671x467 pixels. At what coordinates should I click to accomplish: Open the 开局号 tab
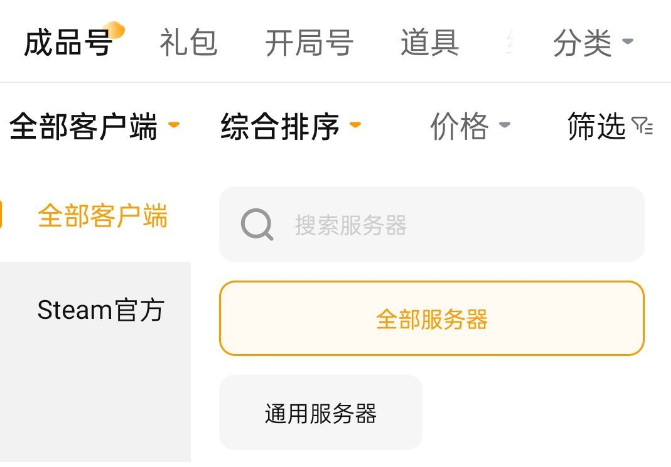pos(309,43)
